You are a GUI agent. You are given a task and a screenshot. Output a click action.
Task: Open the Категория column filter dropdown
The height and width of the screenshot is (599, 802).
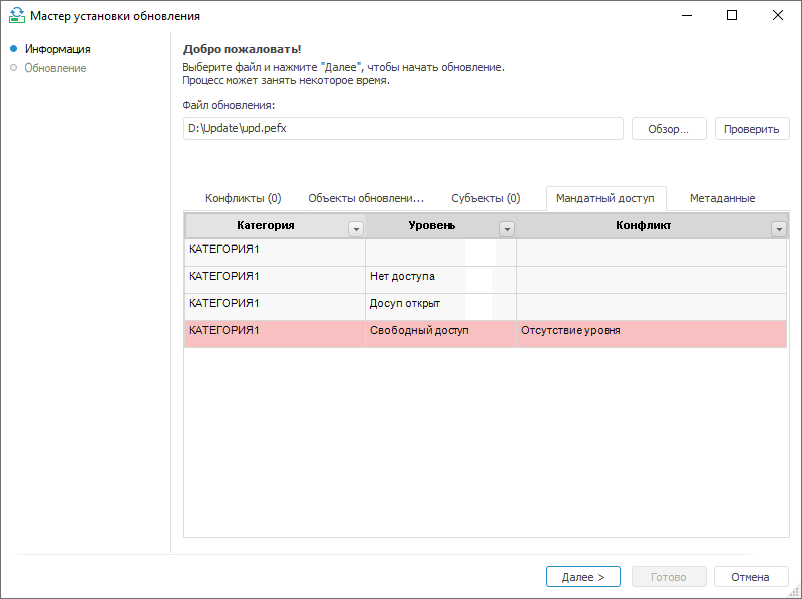[x=355, y=229]
